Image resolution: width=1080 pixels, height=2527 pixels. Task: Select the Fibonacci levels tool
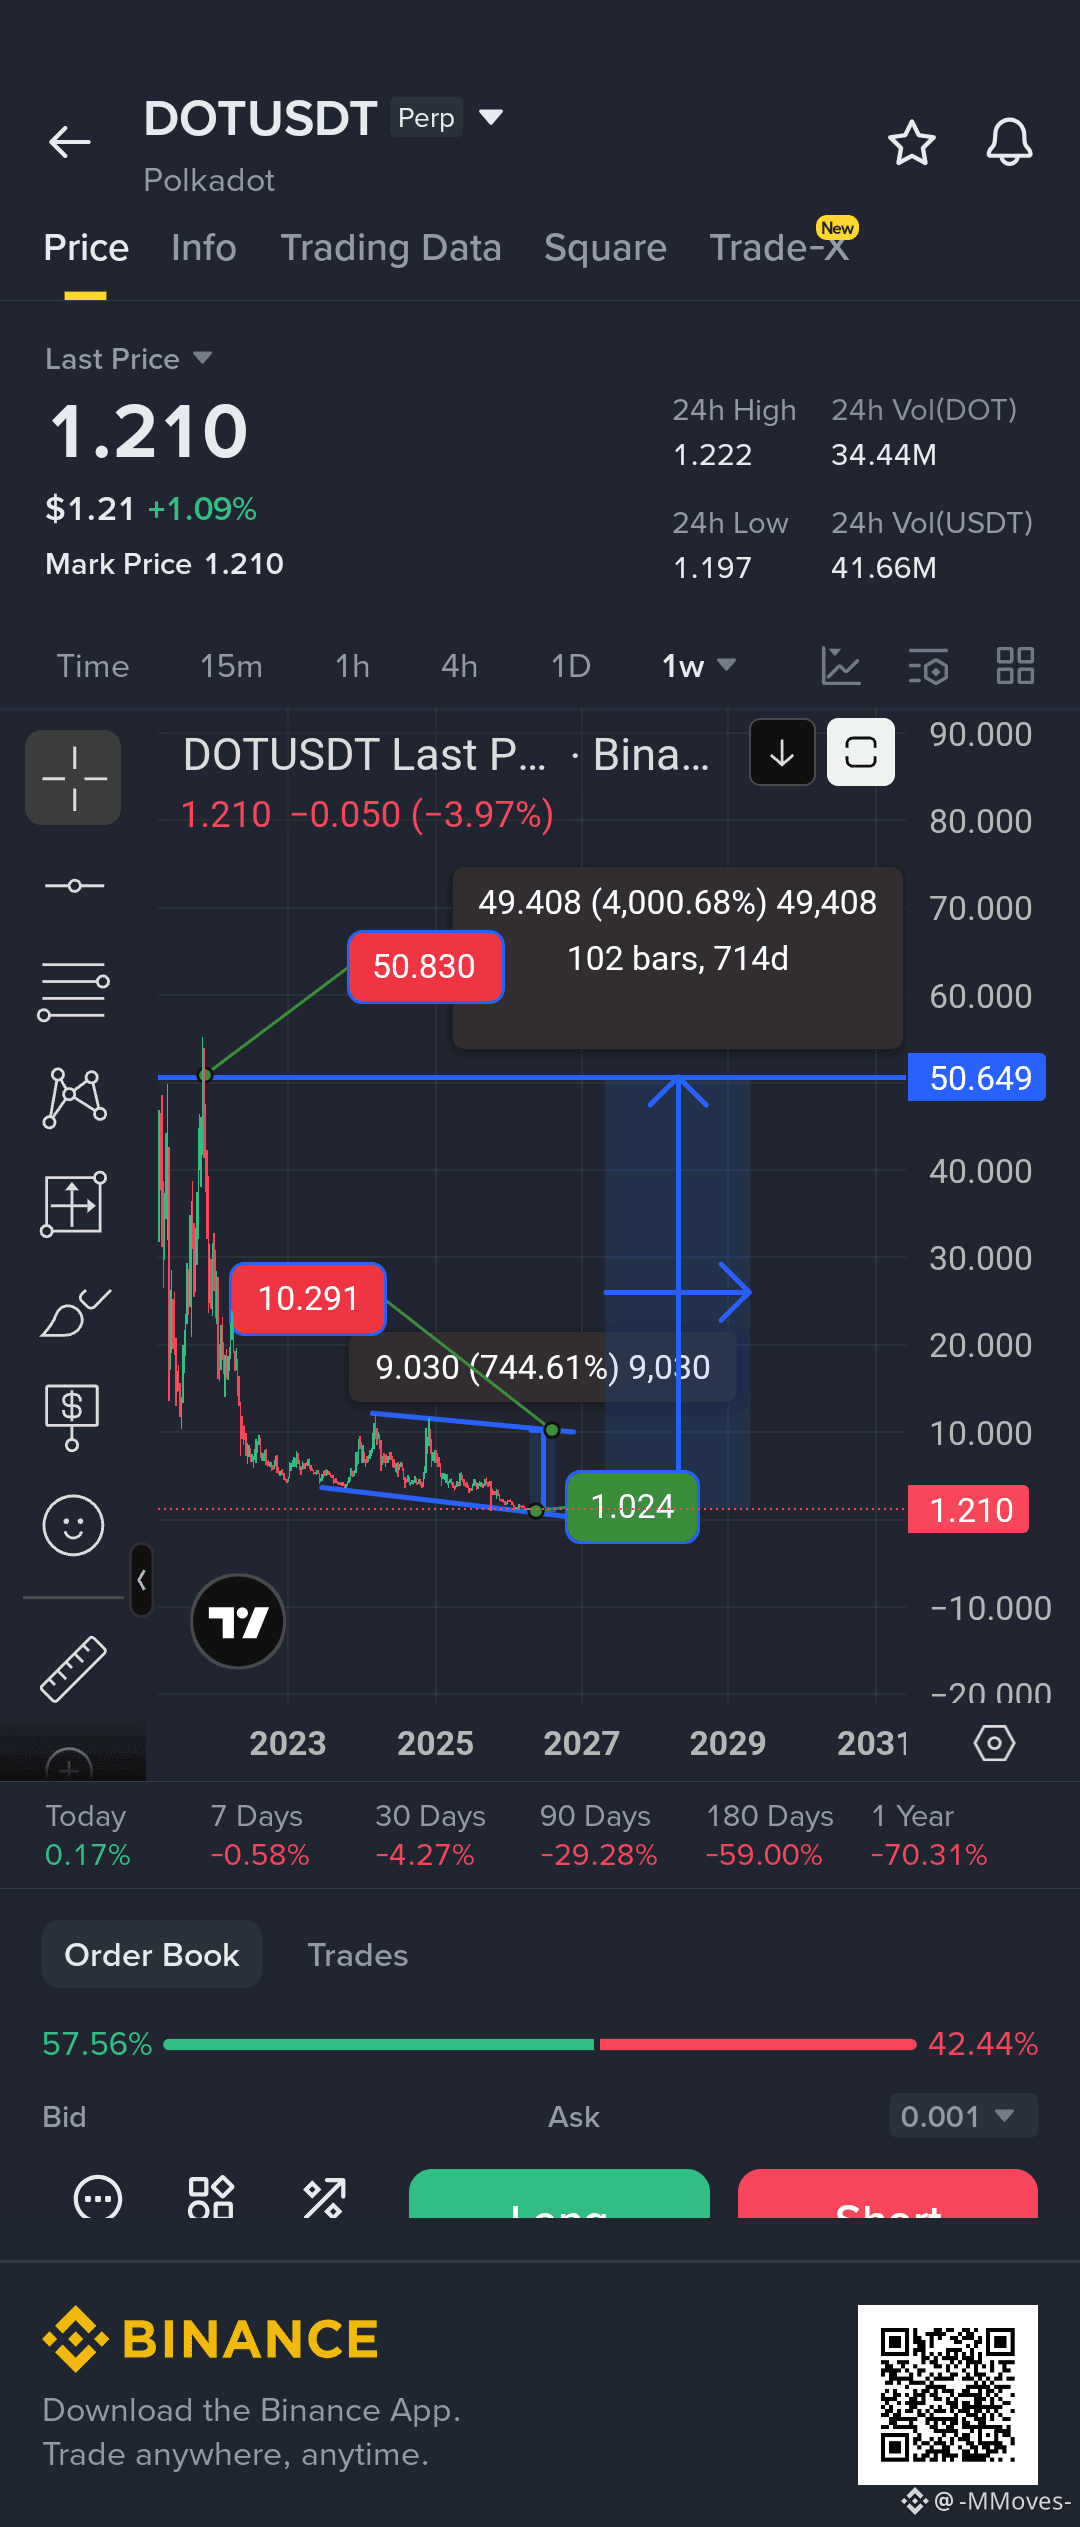(x=73, y=991)
